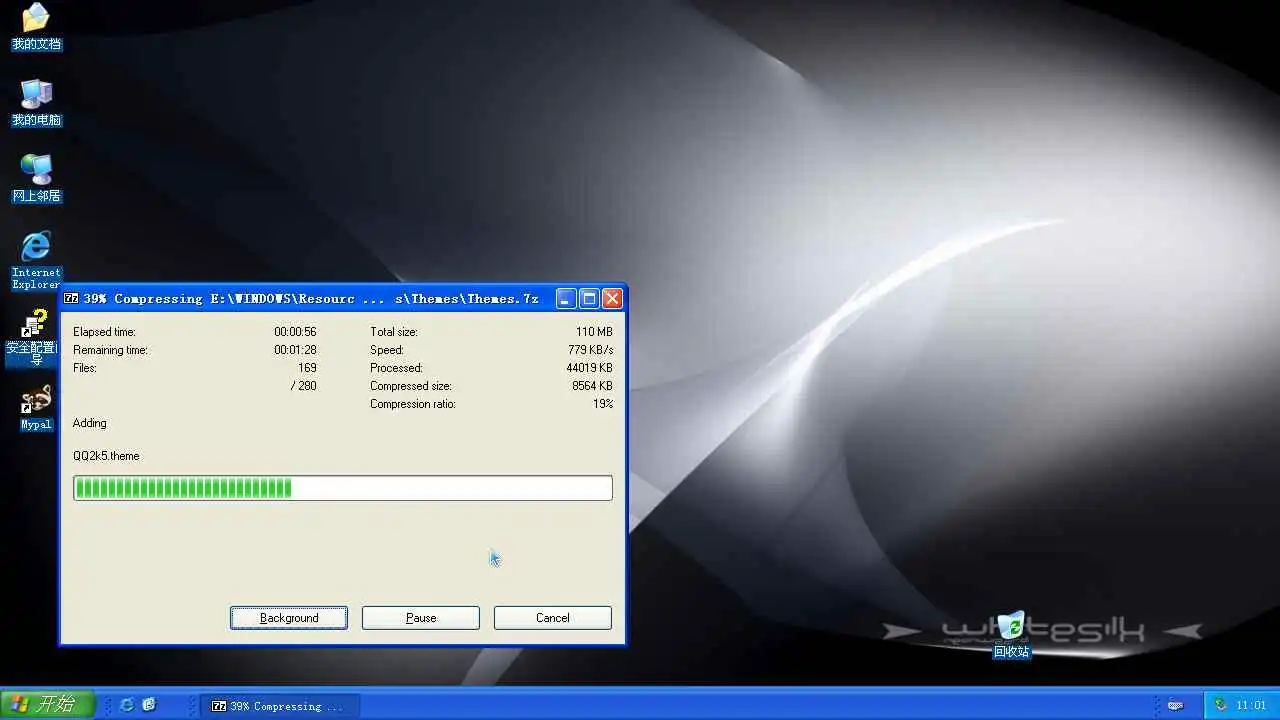
Task: Click the Files count 169
Action: (x=307, y=368)
